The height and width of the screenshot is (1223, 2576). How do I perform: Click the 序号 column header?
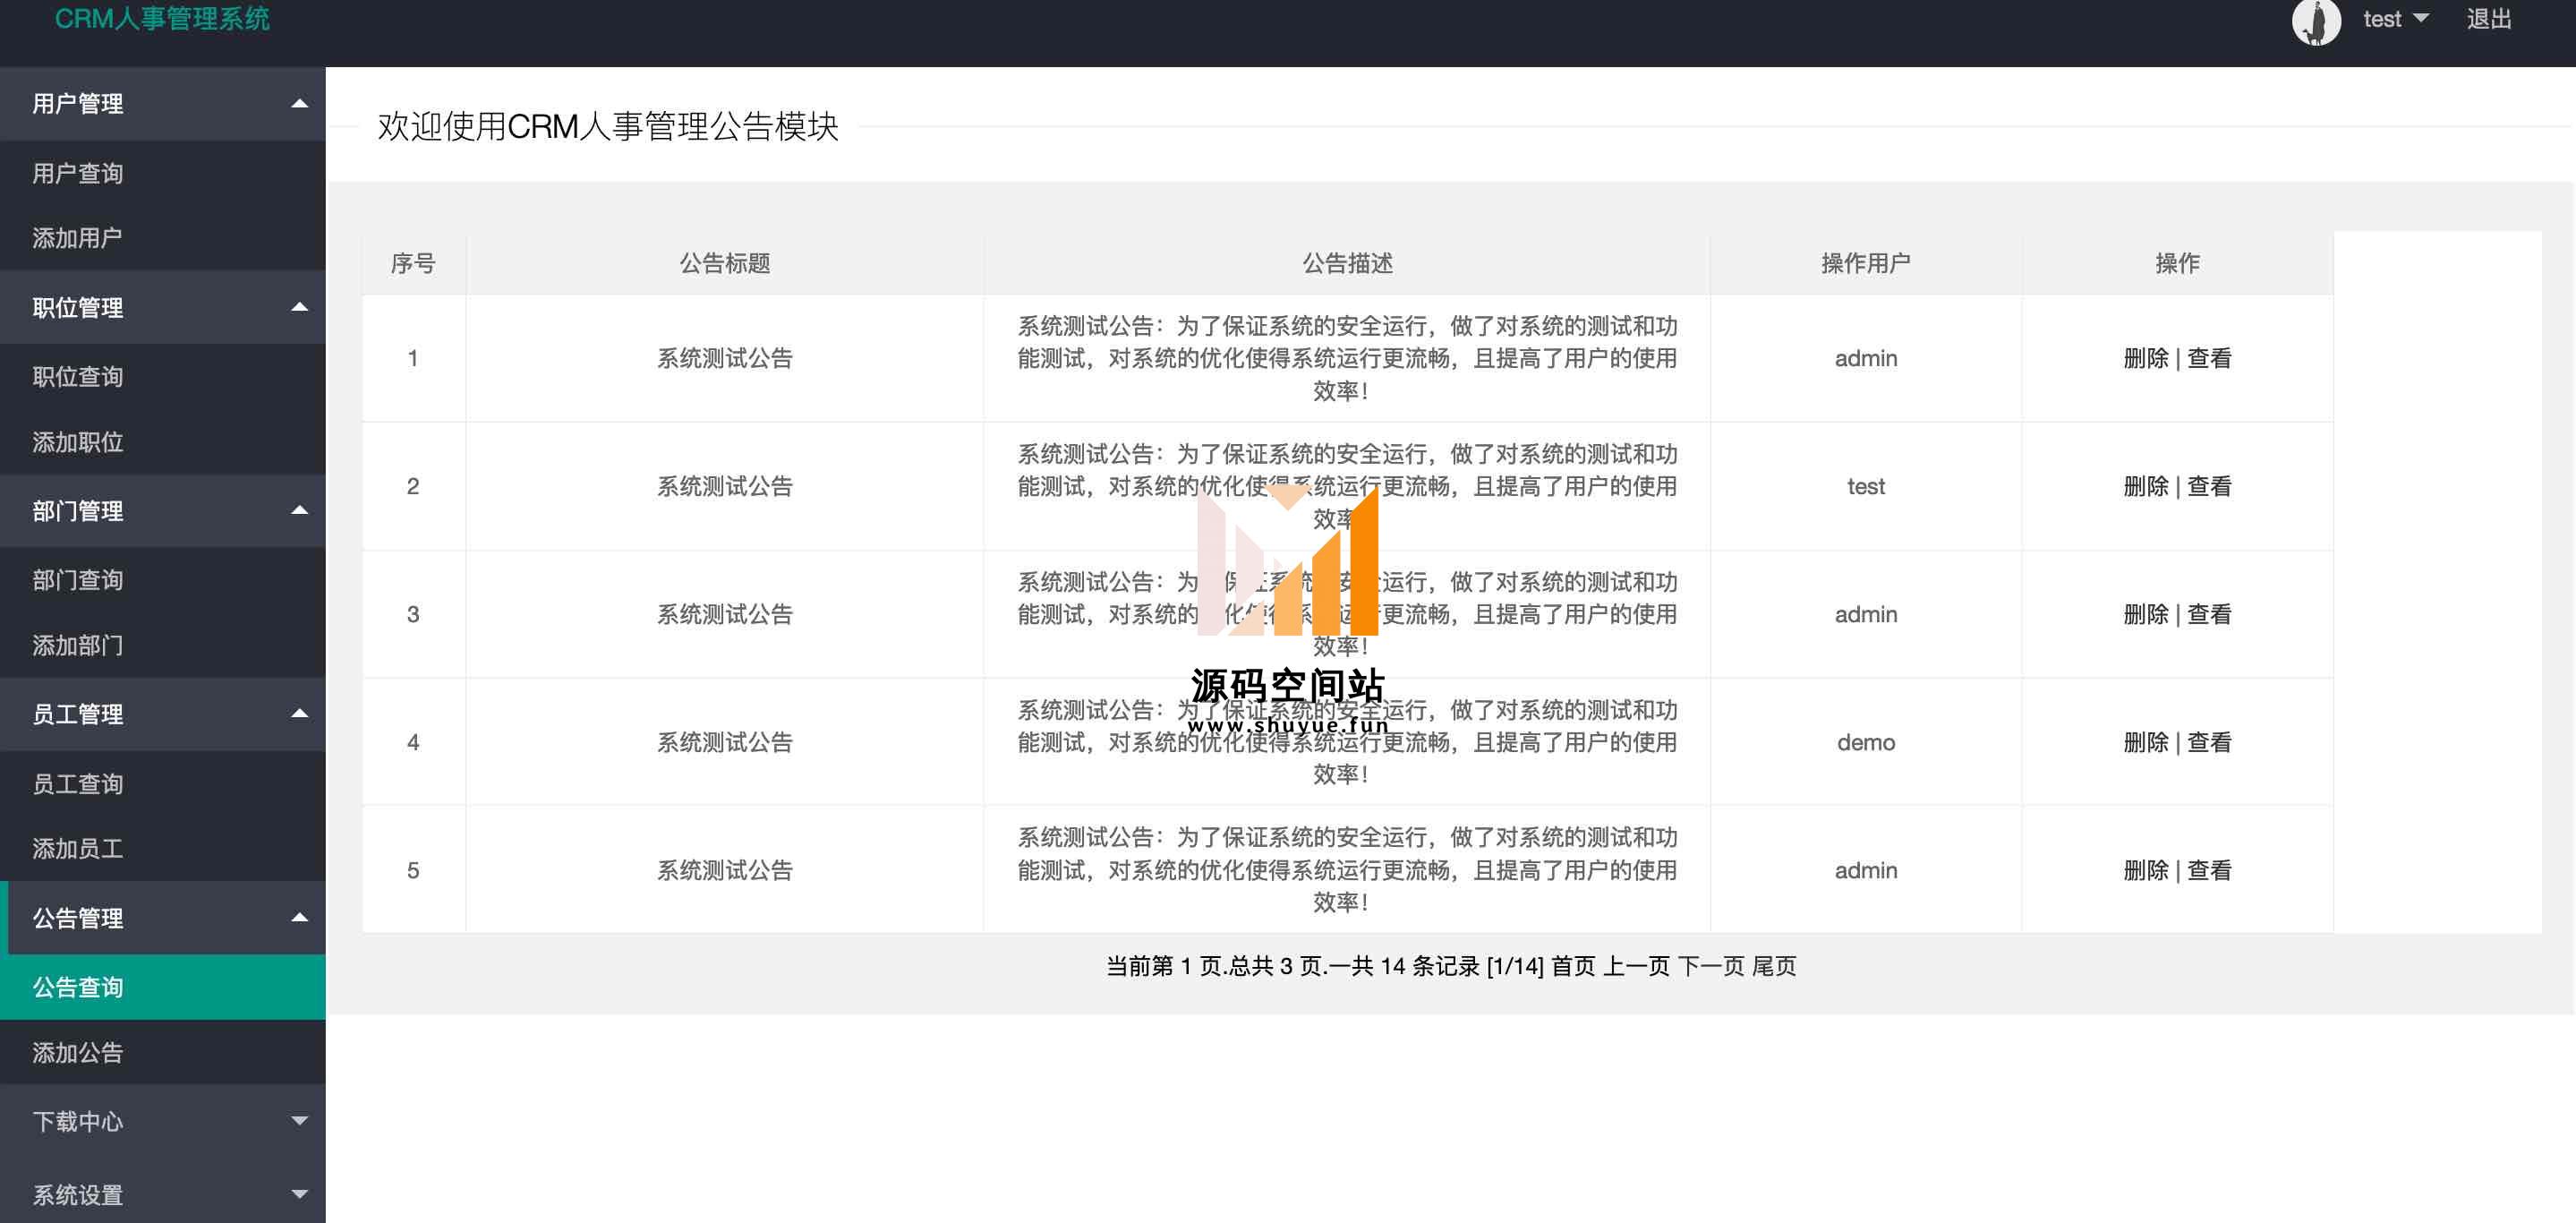[x=413, y=263]
